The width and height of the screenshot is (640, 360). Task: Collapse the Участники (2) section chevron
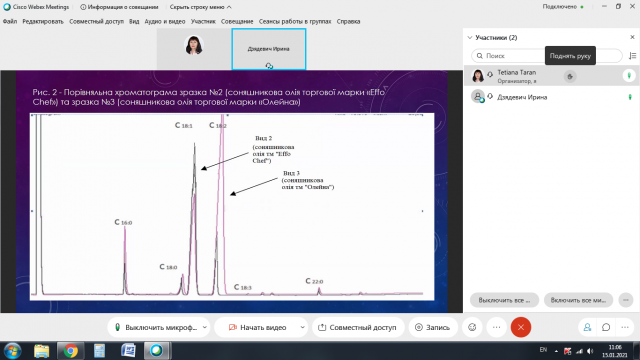tap(470, 38)
